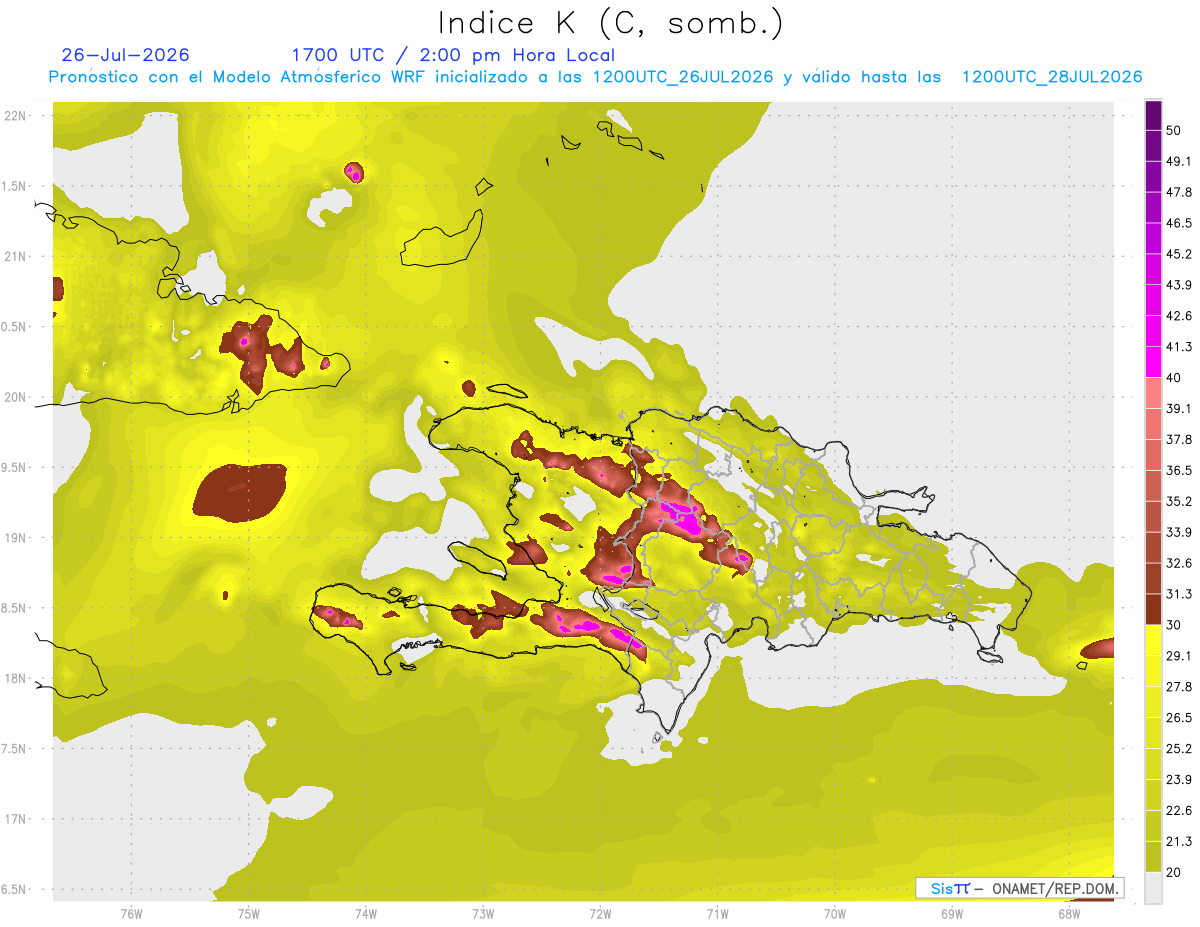
Task: Click the latitude label '22N'
Action: [17, 116]
